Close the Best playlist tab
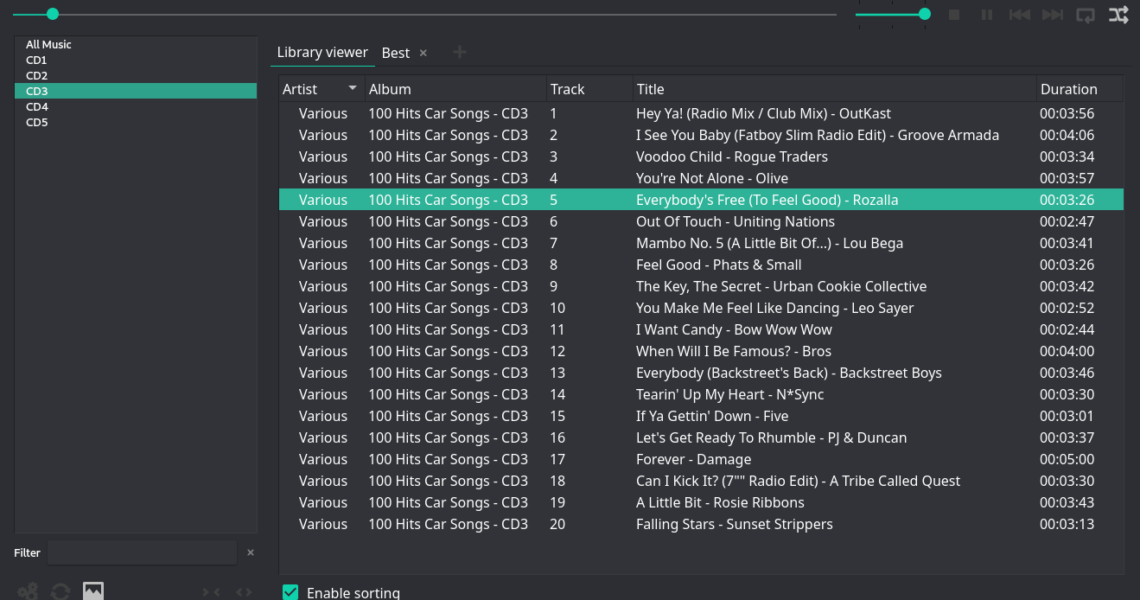The width and height of the screenshot is (1140, 600). pos(423,53)
